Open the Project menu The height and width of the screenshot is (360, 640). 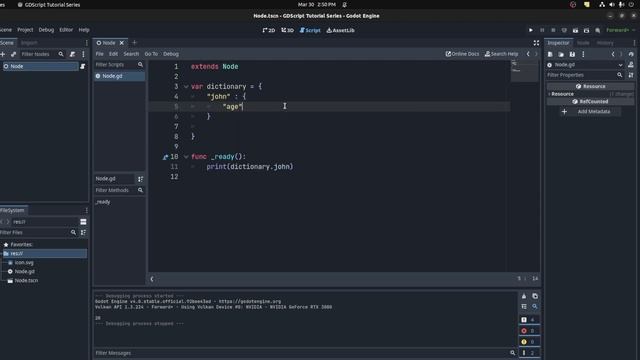point(25,30)
